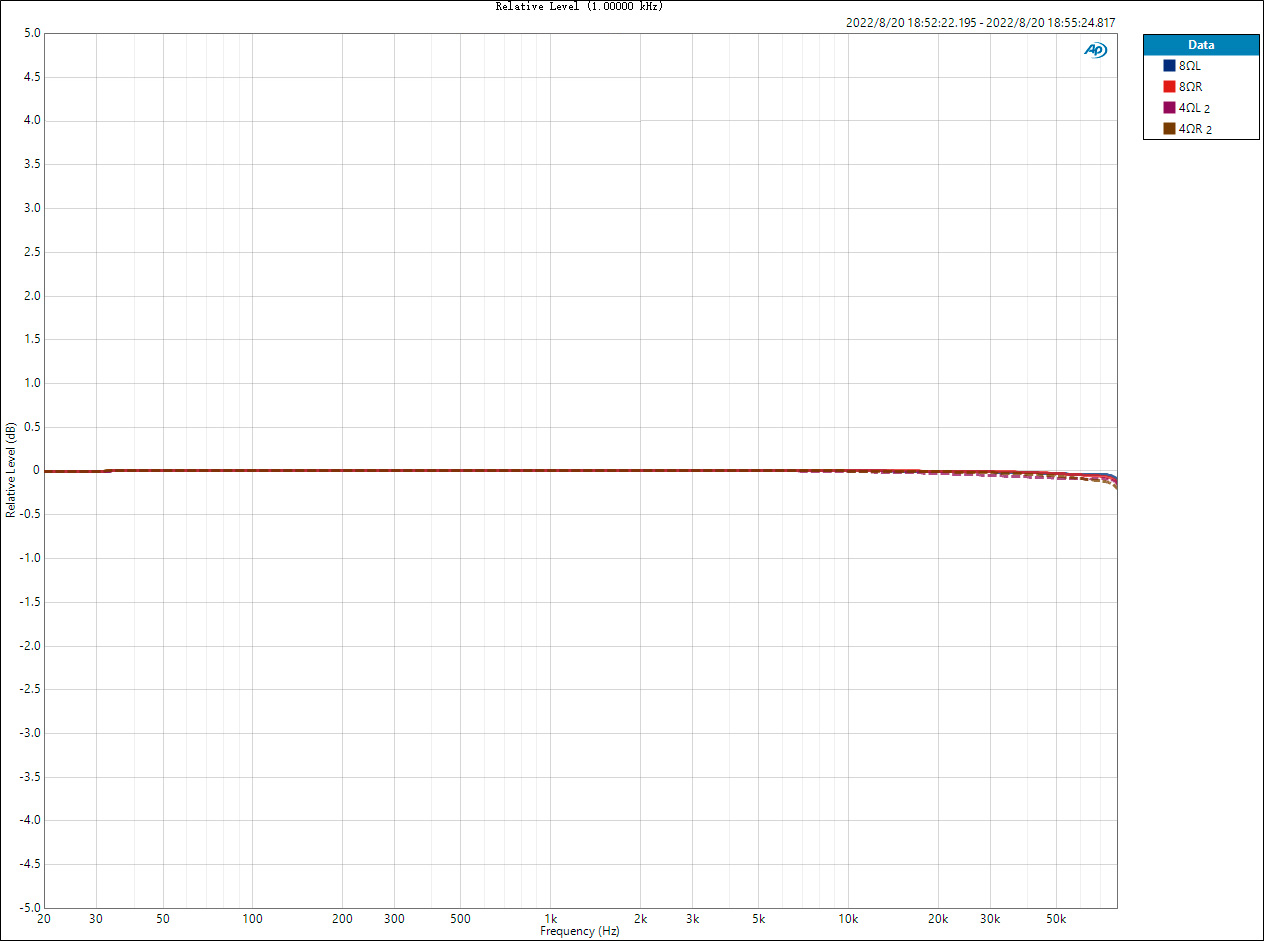Screen dimensions: 1264x941
Task: Click the Data legend header
Action: click(x=1201, y=44)
